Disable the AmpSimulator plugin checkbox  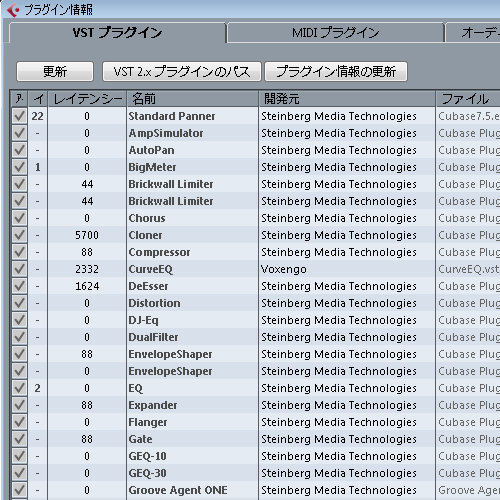tap(19, 133)
